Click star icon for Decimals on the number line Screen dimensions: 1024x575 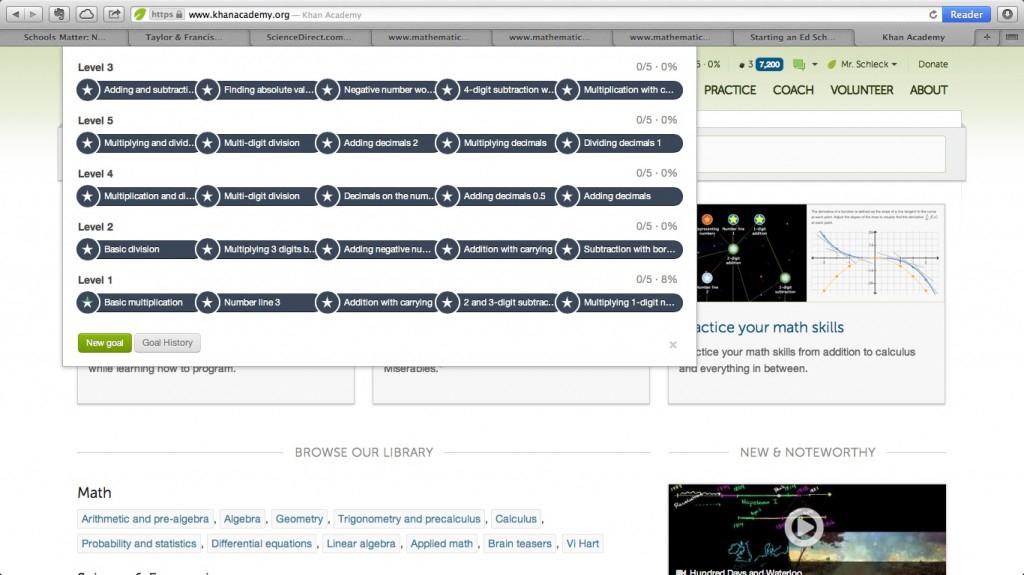pos(327,196)
